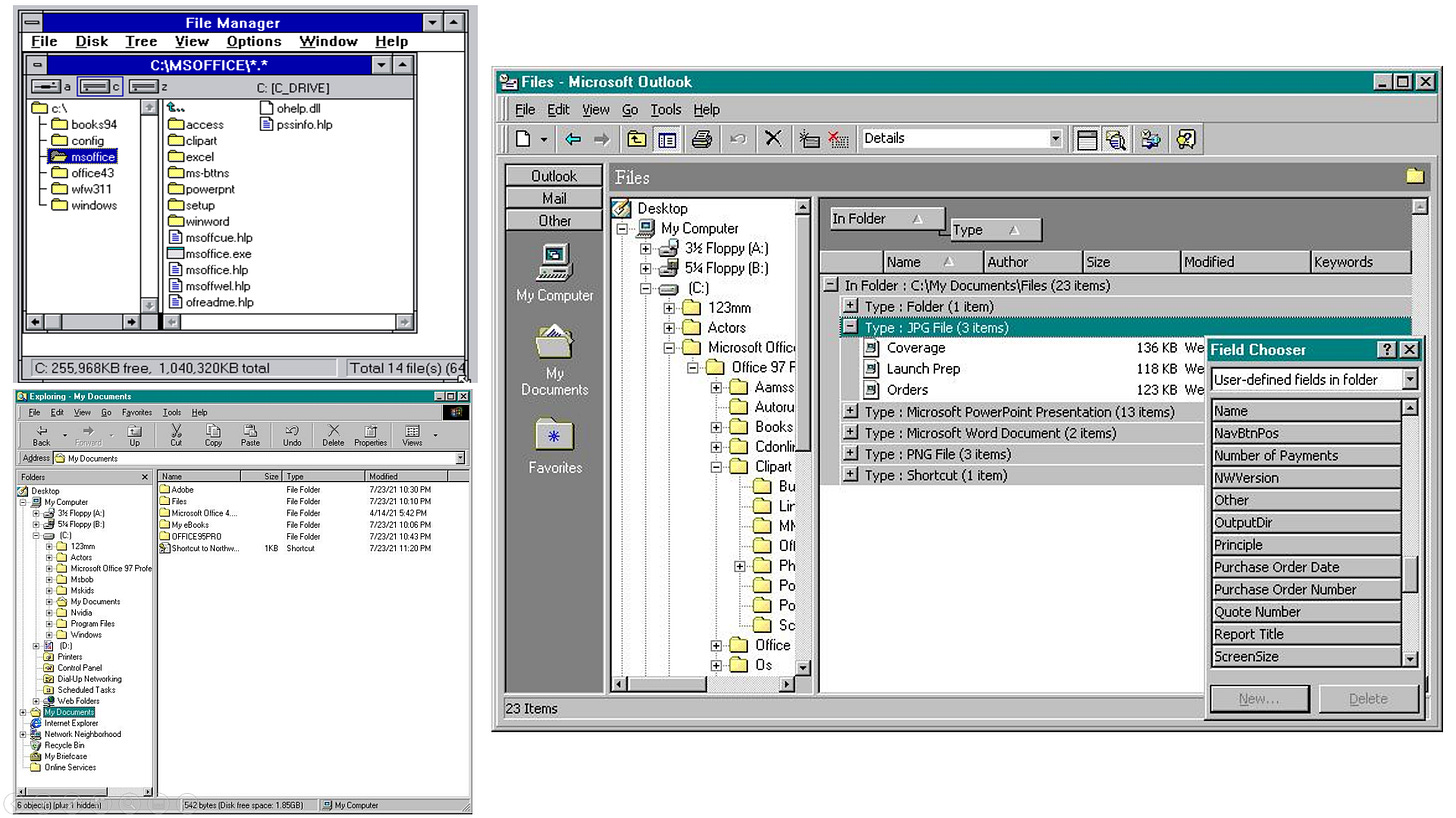Expand the 3½ Floppy (A:) node in Outlook tree
This screenshot has width=1456, height=818.
point(645,248)
